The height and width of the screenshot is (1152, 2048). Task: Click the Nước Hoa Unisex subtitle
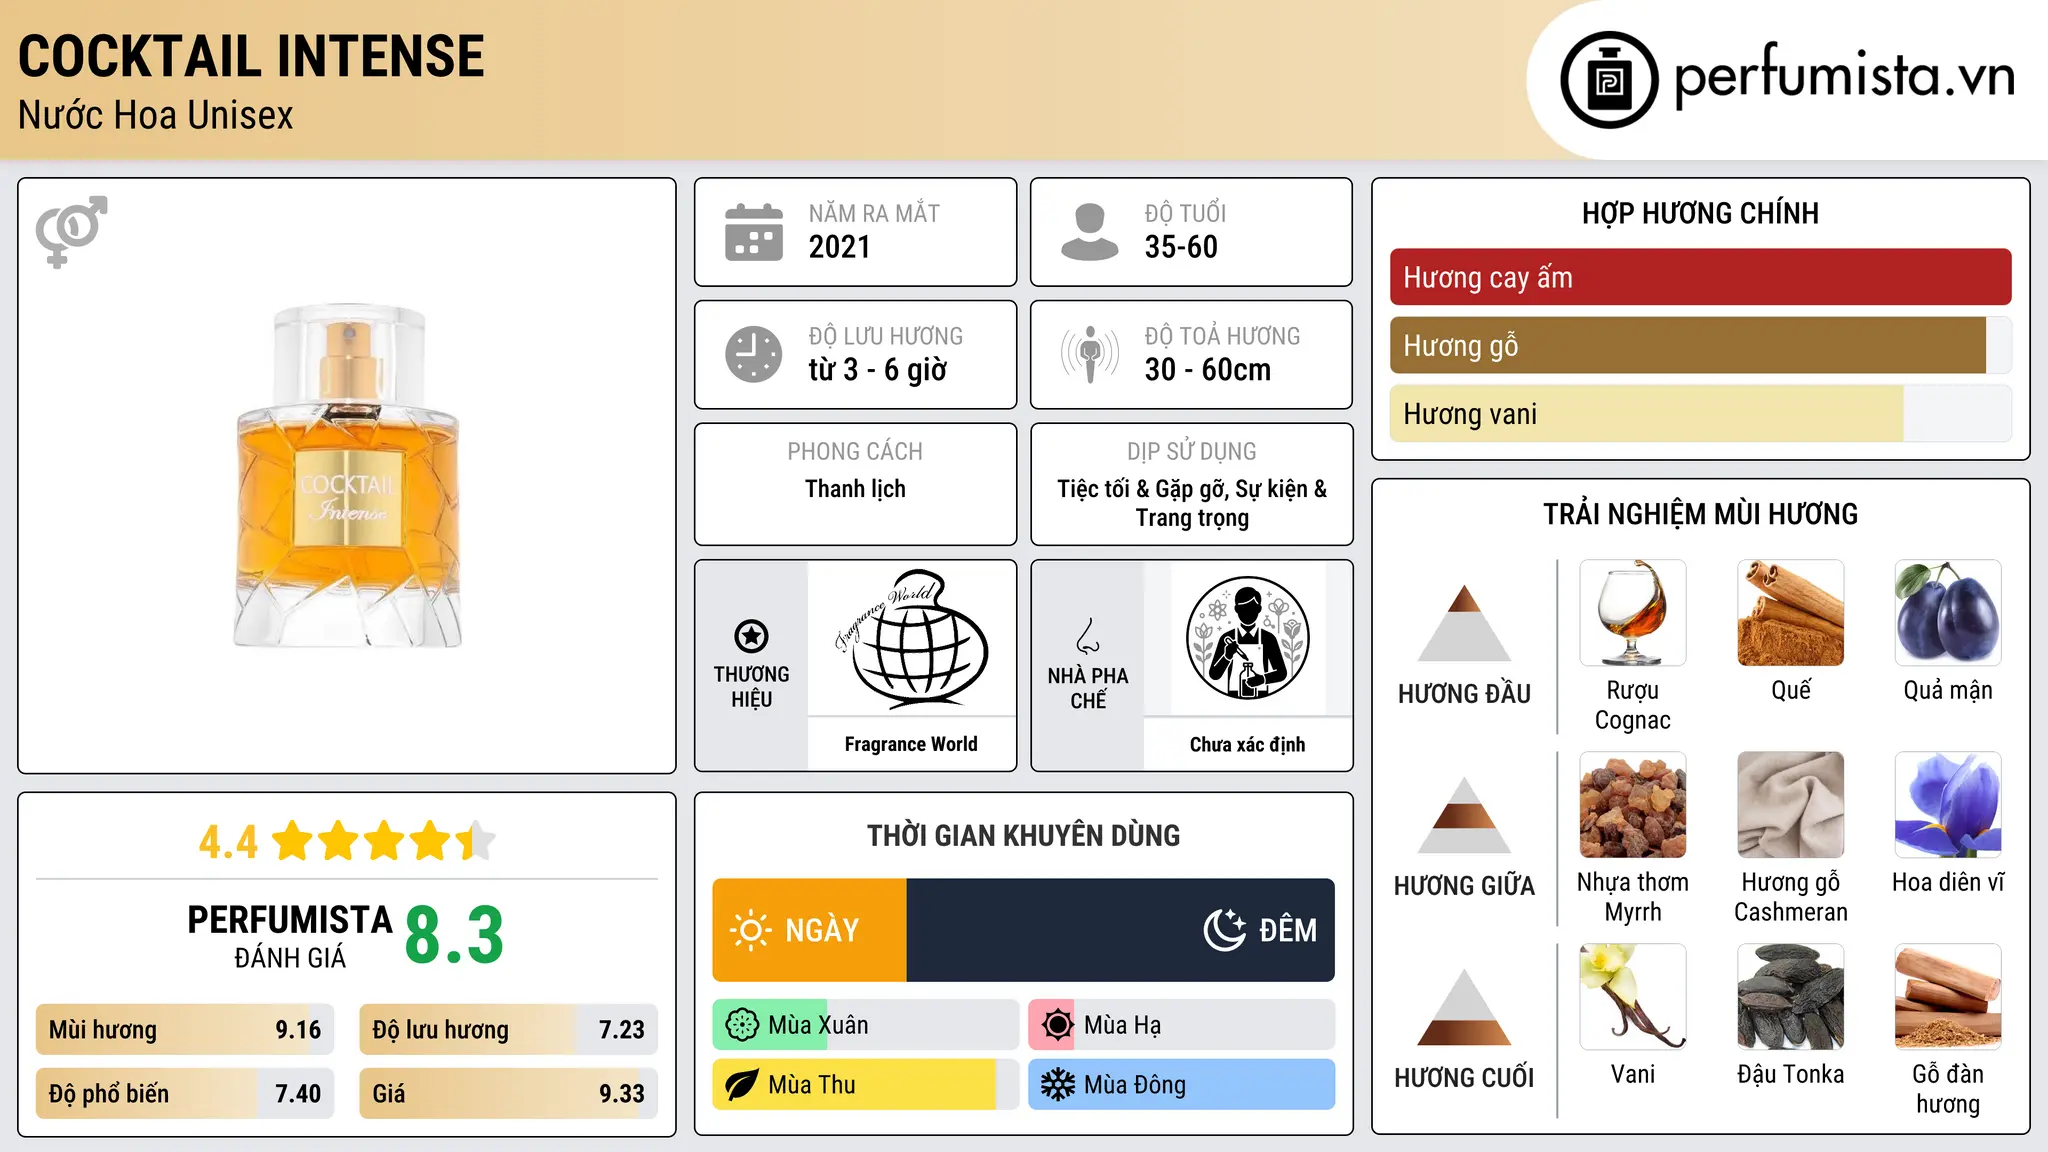click(x=156, y=115)
